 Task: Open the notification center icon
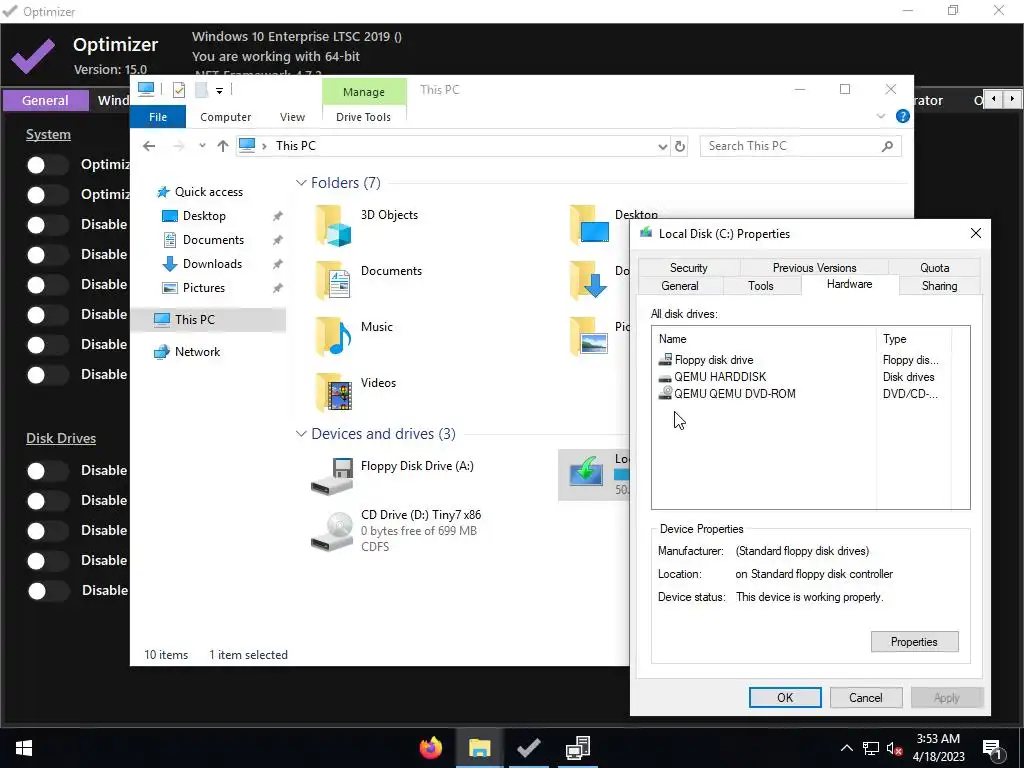tap(992, 748)
